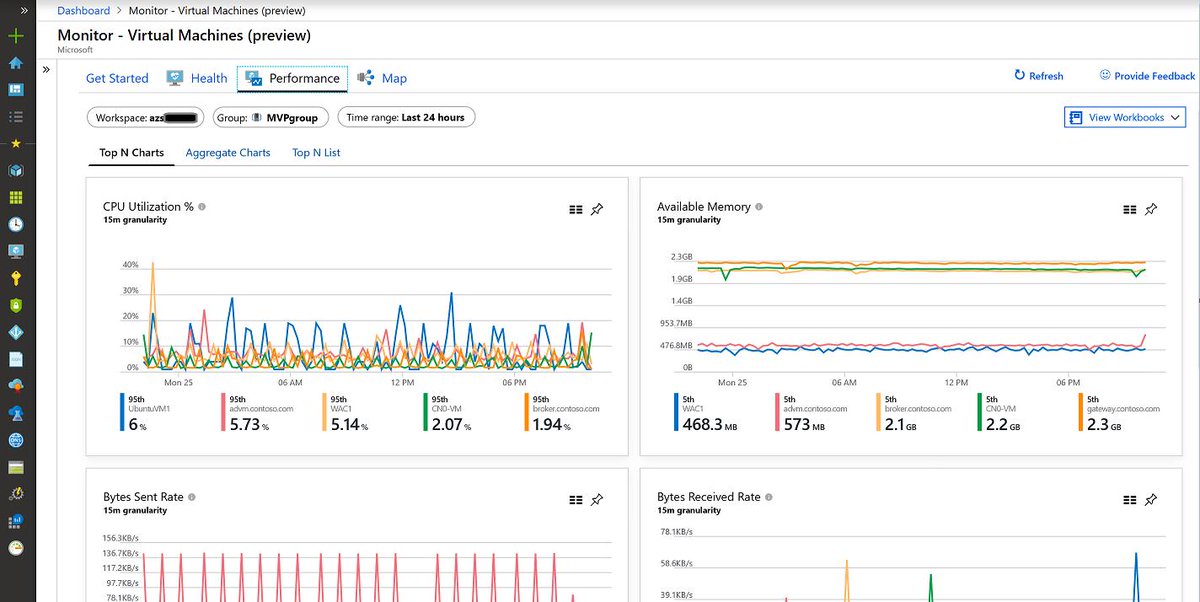
Task: Change Time range Last 24 hours
Action: 405,117
